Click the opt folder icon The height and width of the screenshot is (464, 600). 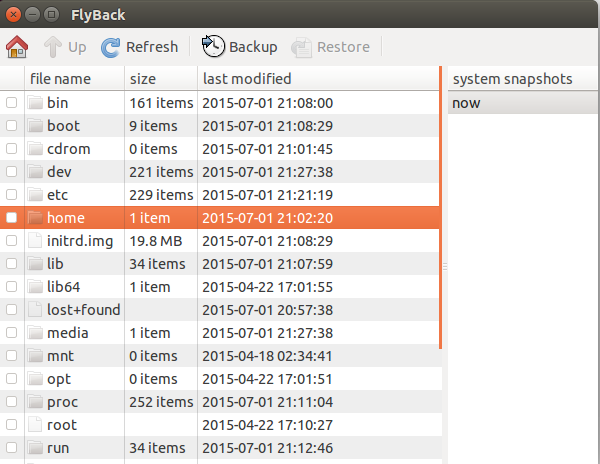[35, 379]
